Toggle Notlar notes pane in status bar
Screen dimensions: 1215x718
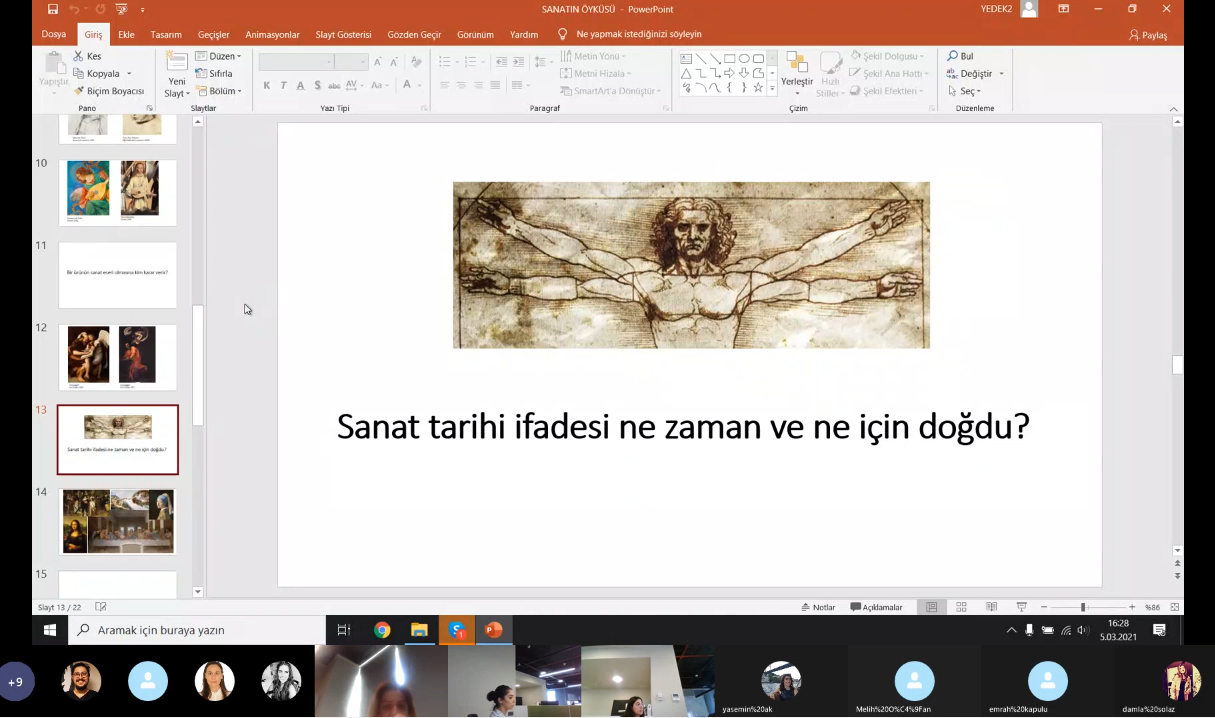coord(818,607)
